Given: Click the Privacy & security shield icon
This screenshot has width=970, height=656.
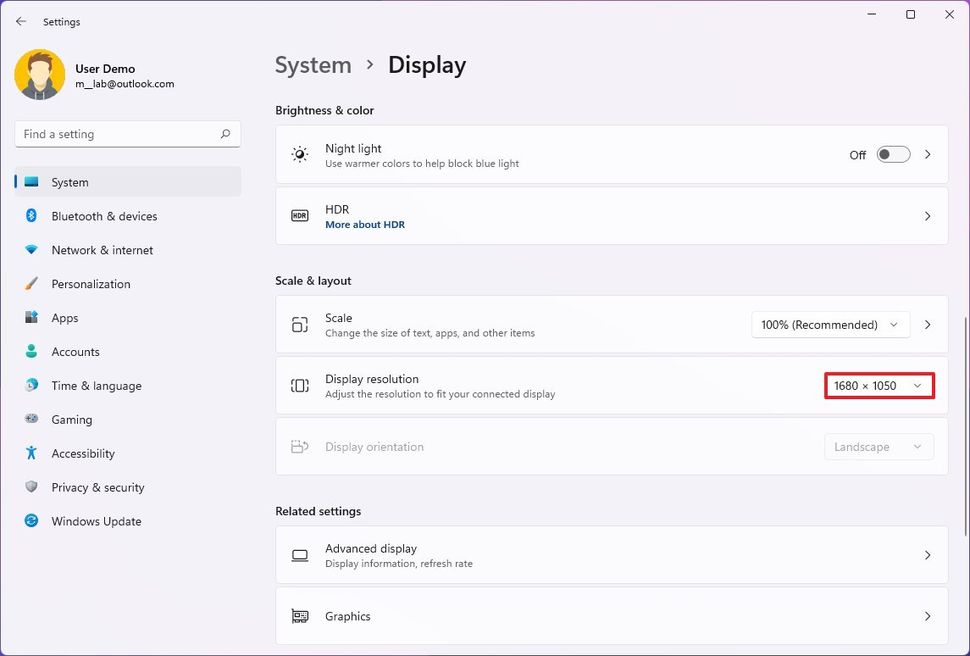Looking at the screenshot, I should (x=31, y=488).
